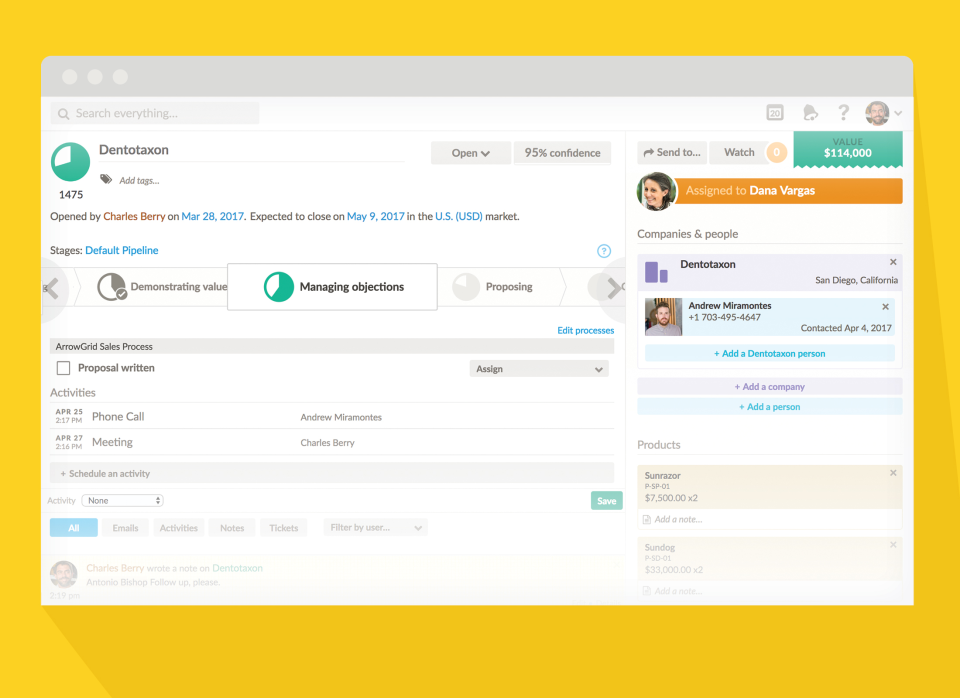Click the stages help circle icon
Image resolution: width=960 pixels, height=698 pixels.
point(604,251)
